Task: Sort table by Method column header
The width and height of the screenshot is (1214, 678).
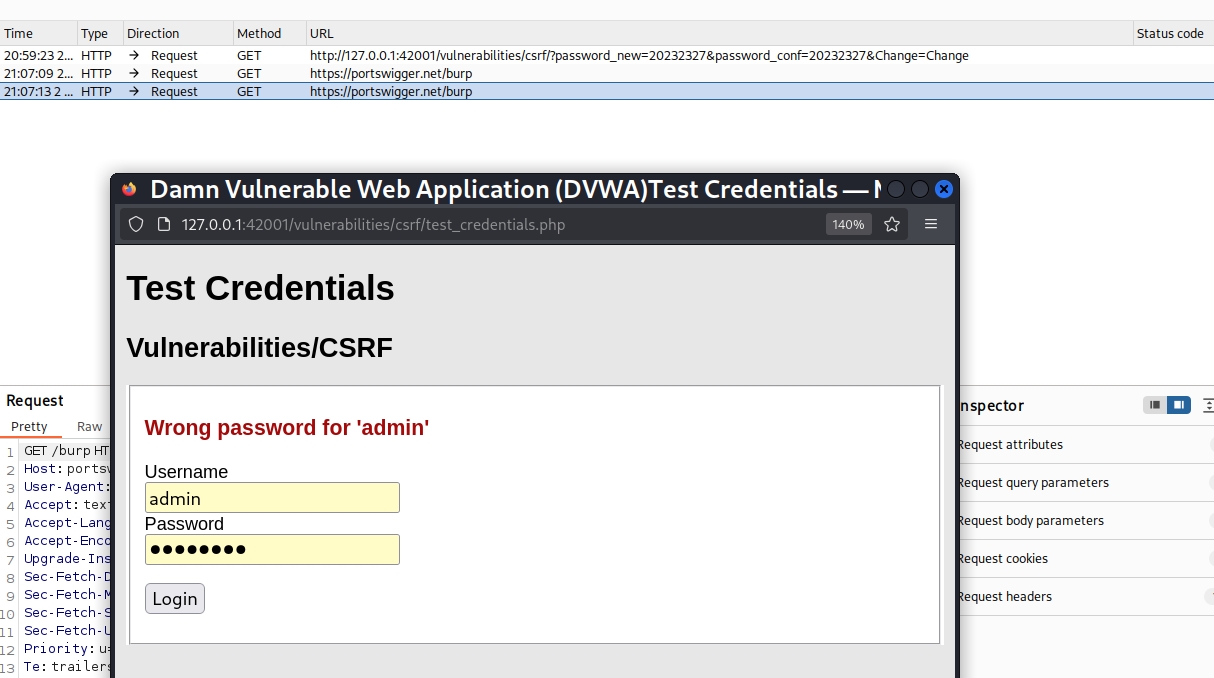Action: [269, 33]
